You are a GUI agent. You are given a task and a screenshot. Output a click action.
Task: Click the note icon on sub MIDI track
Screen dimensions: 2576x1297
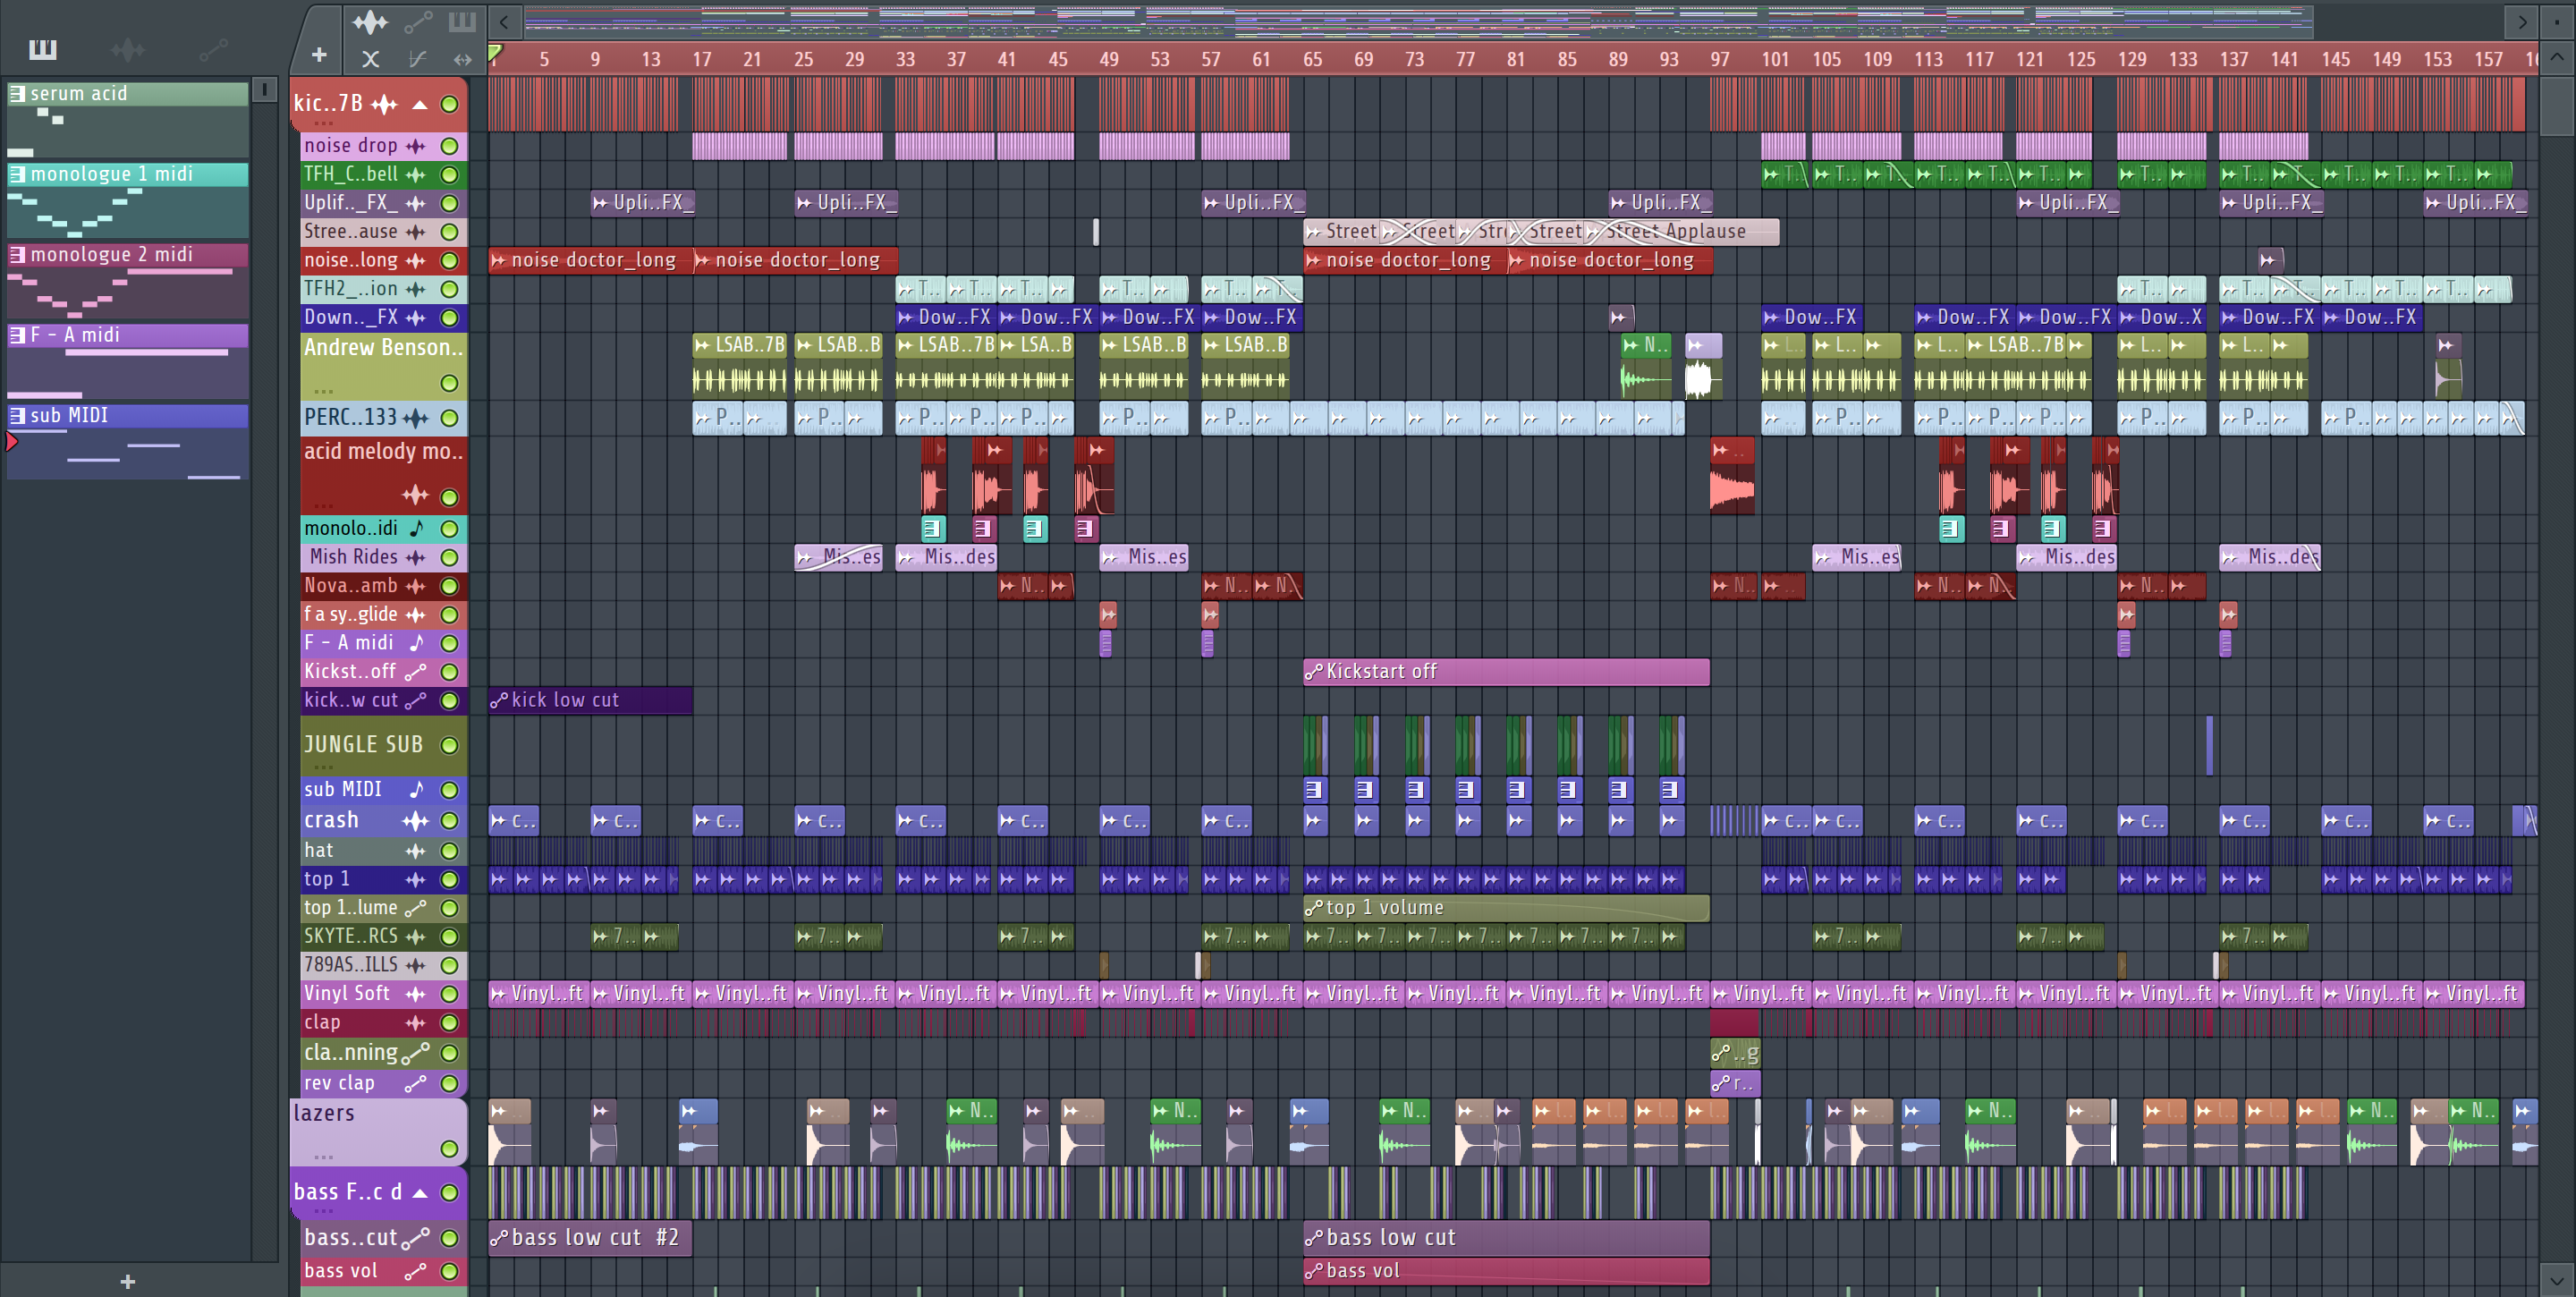416,790
